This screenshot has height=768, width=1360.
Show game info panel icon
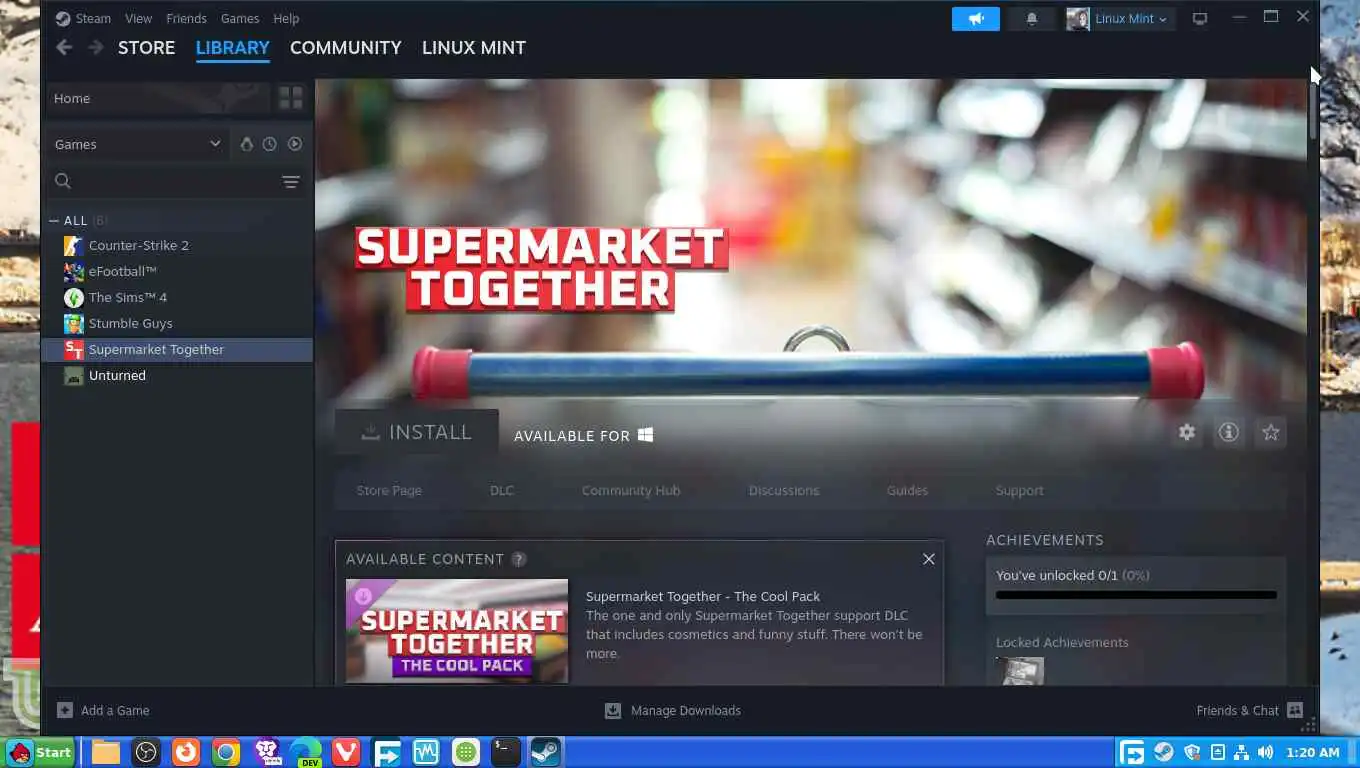point(1229,432)
